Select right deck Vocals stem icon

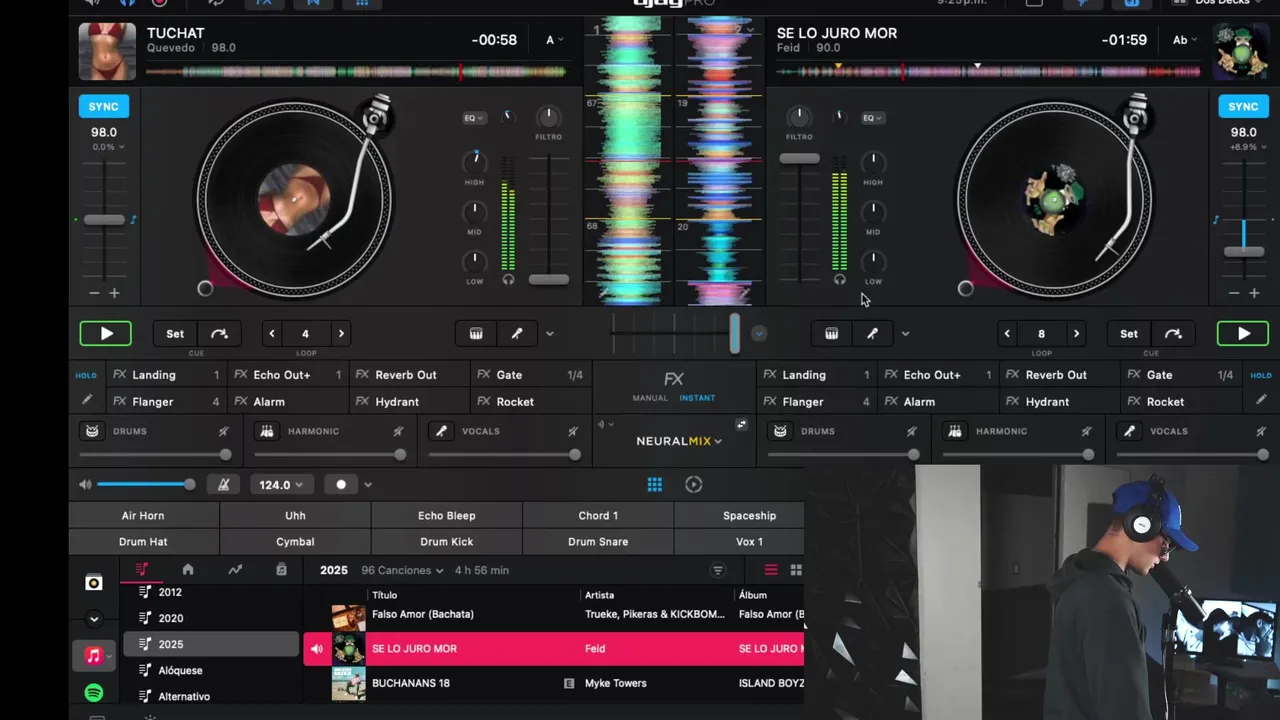pos(1129,431)
